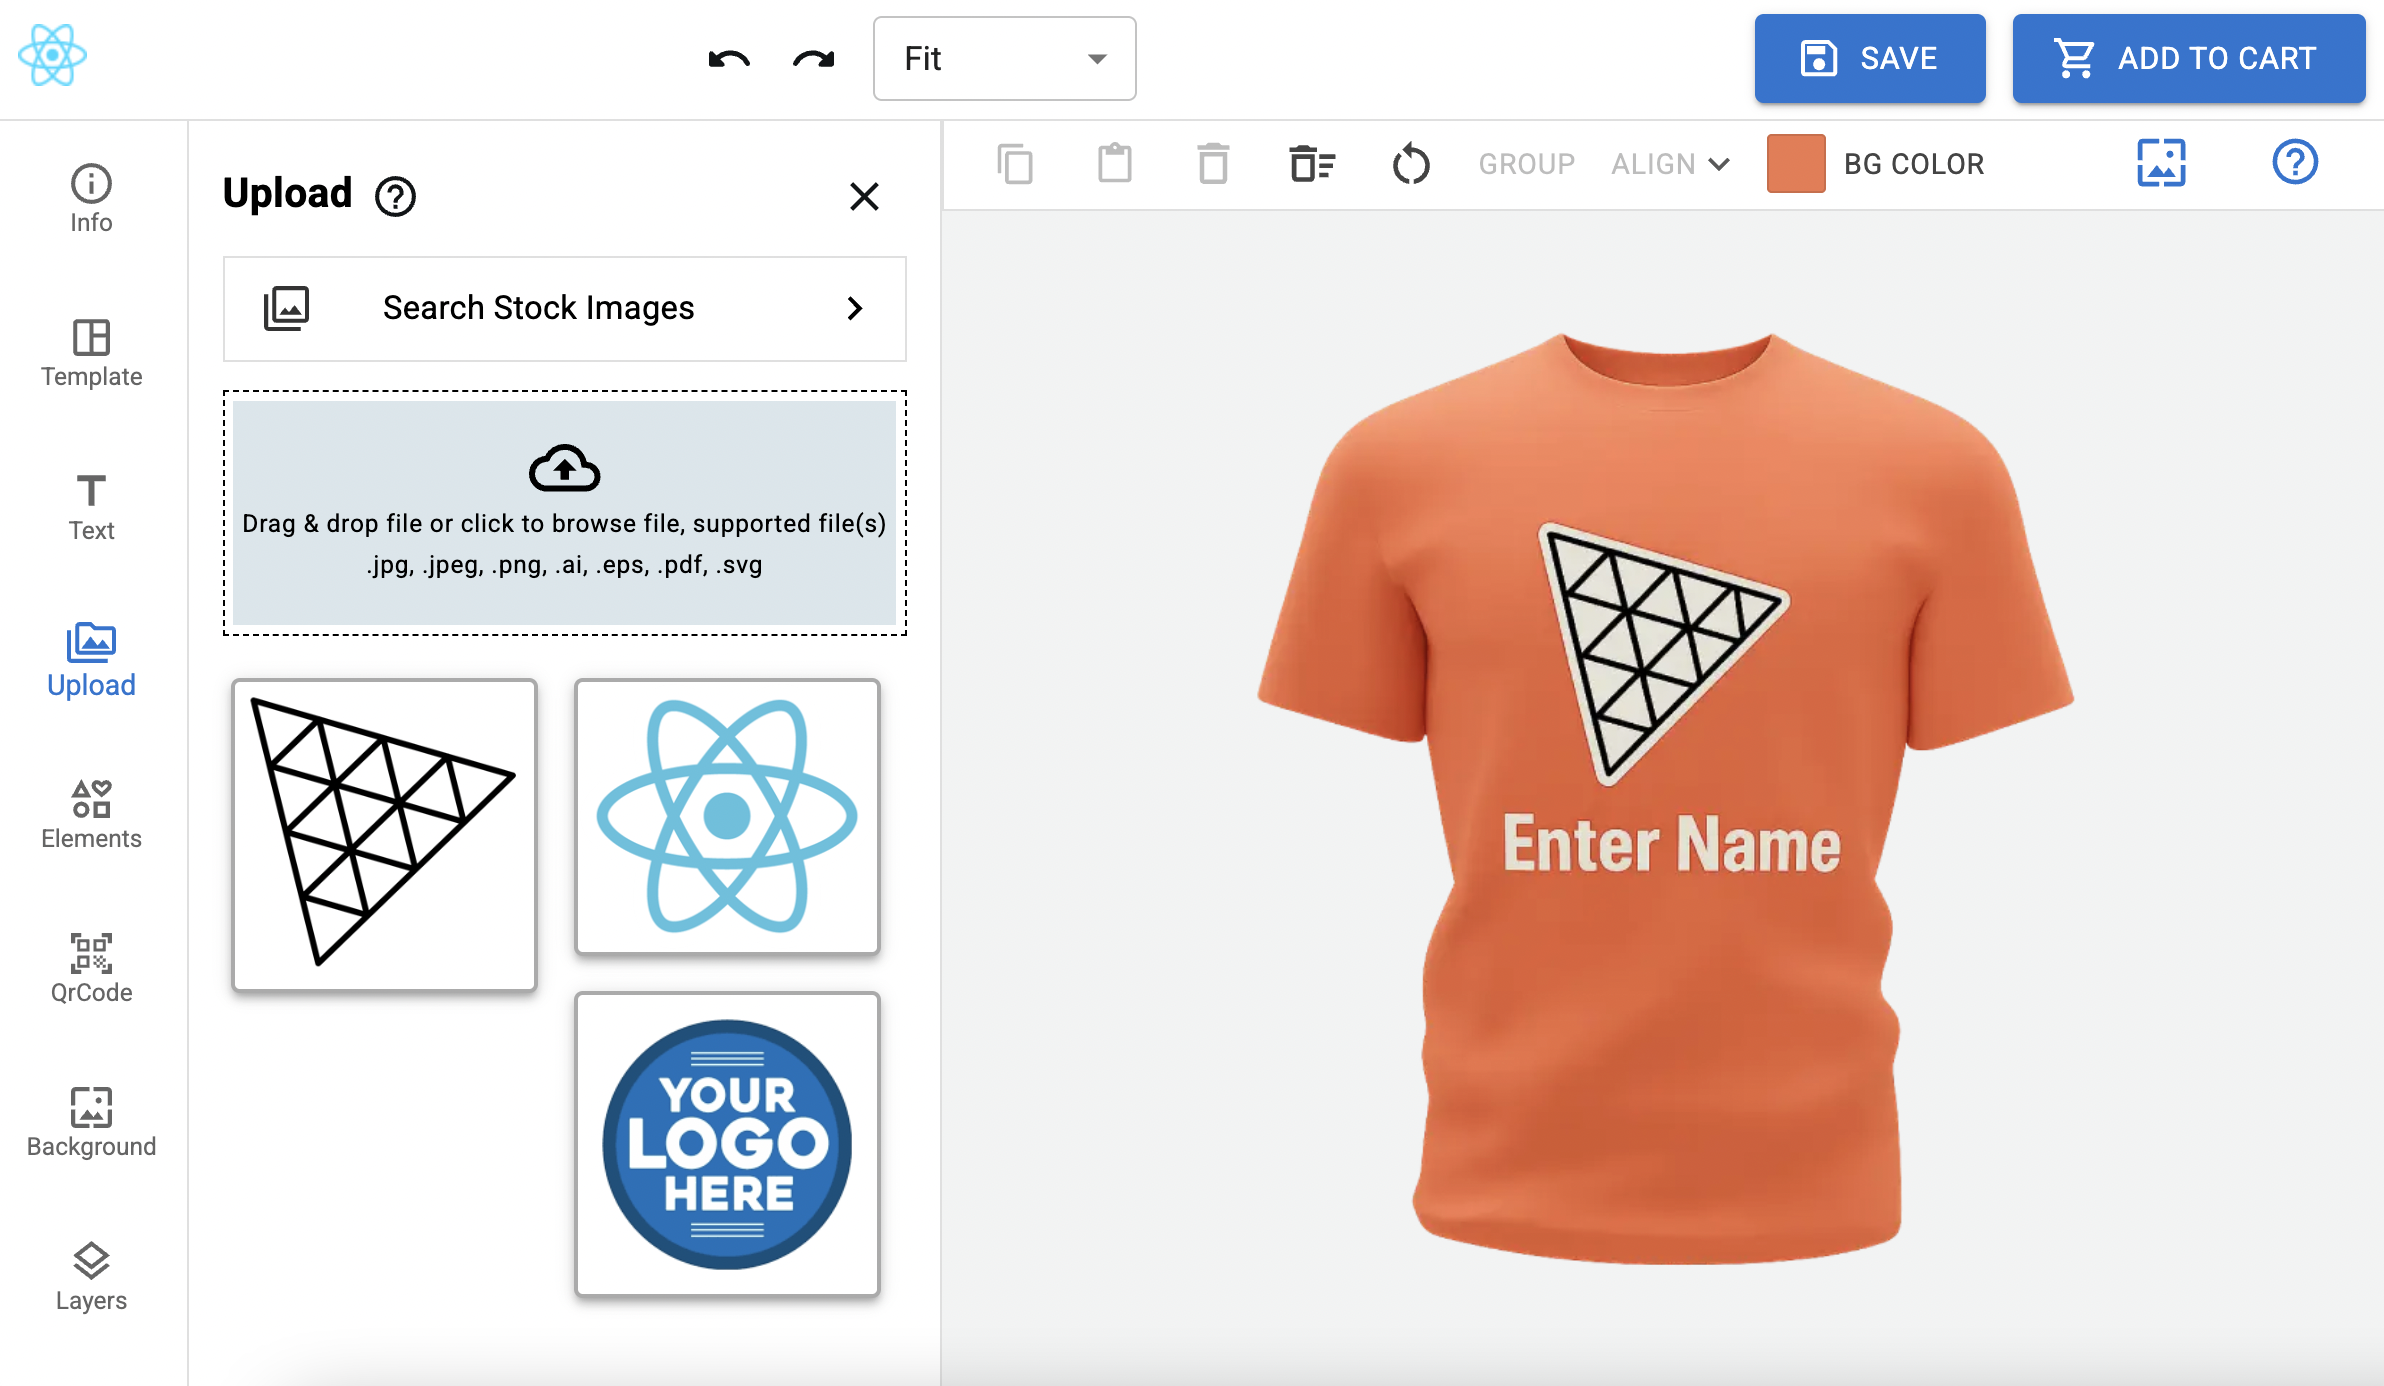This screenshot has width=2384, height=1386.
Task: Open the QrCode sidebar tab
Action: (91, 968)
